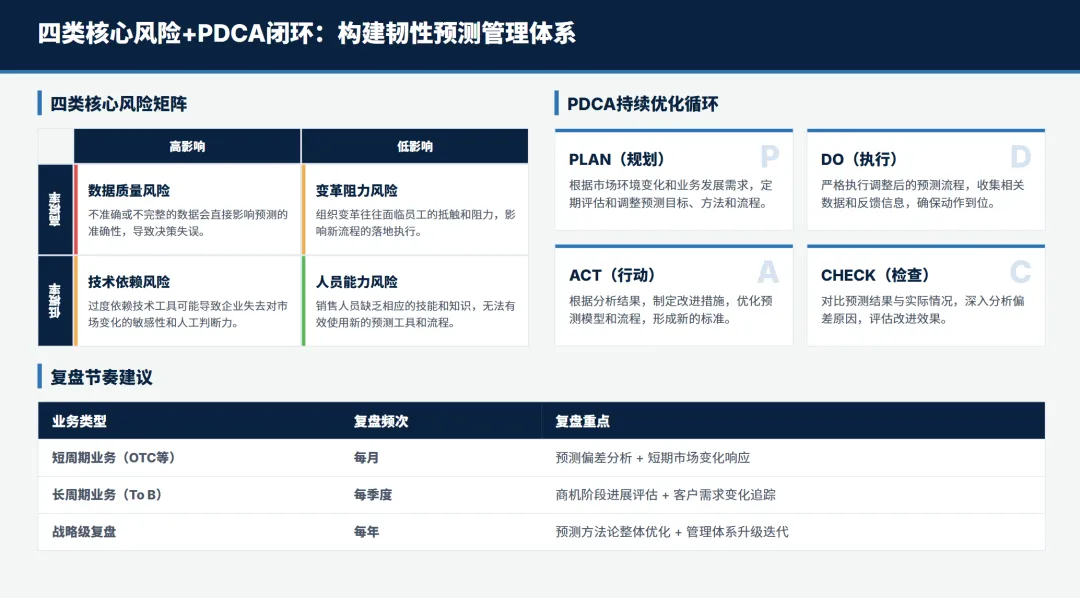
Task: Toggle the 高概率 row label on the risk matrix
Action: point(55,207)
